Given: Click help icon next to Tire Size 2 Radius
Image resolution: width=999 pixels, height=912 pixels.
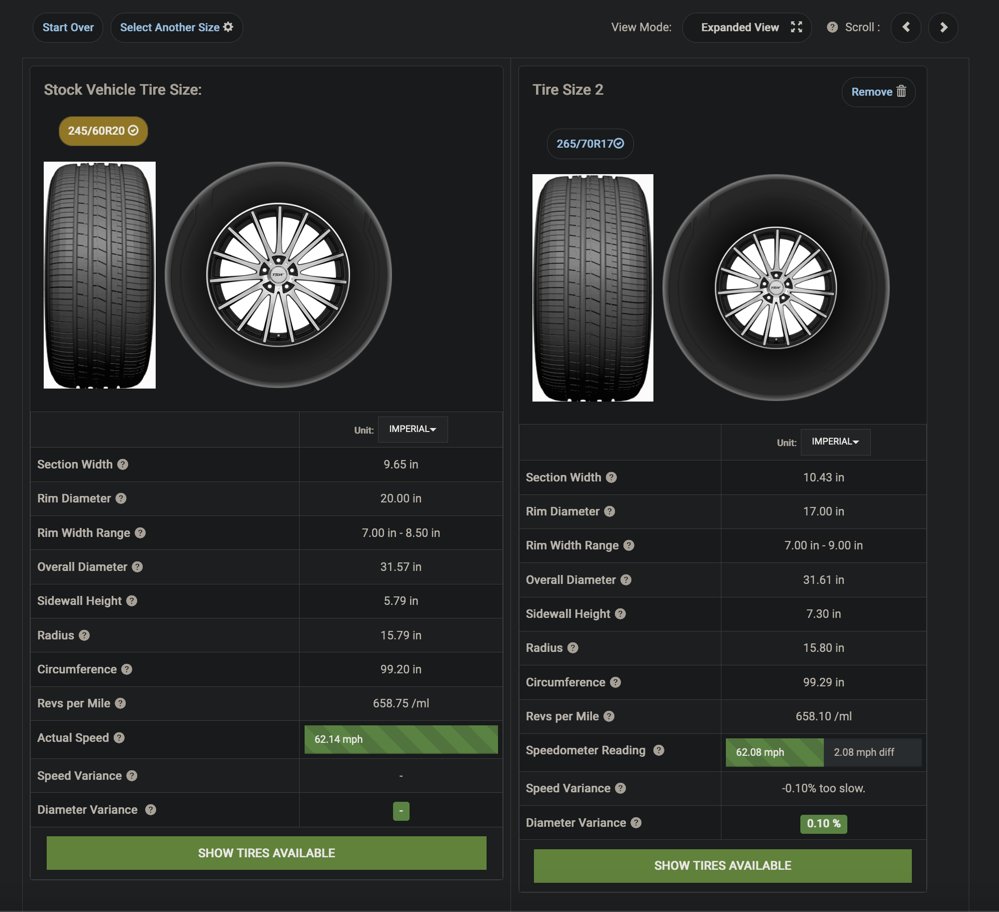Looking at the screenshot, I should click(x=573, y=648).
